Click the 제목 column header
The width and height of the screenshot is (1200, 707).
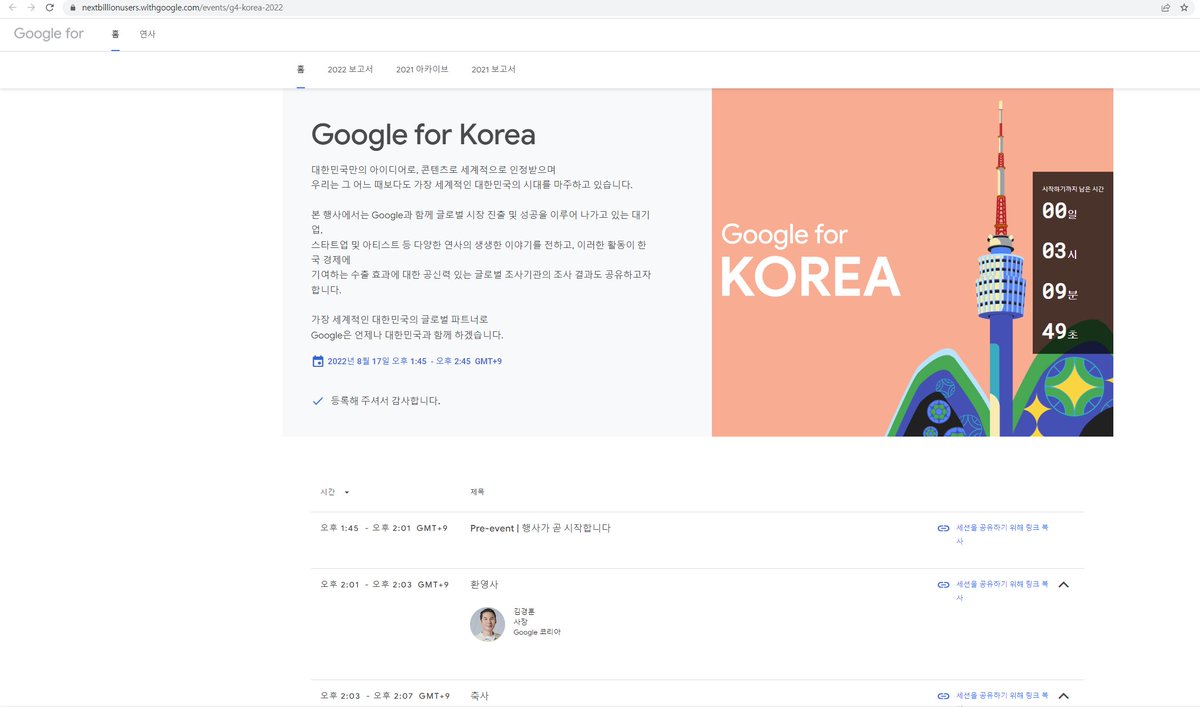coord(477,492)
